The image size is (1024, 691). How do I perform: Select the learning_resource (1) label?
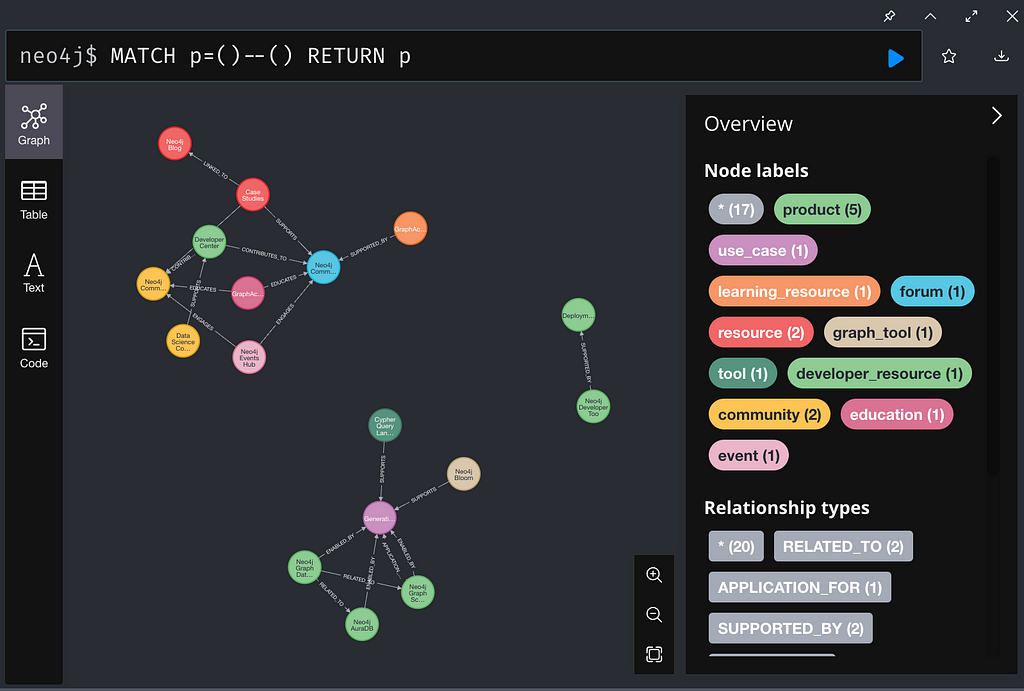click(x=794, y=292)
